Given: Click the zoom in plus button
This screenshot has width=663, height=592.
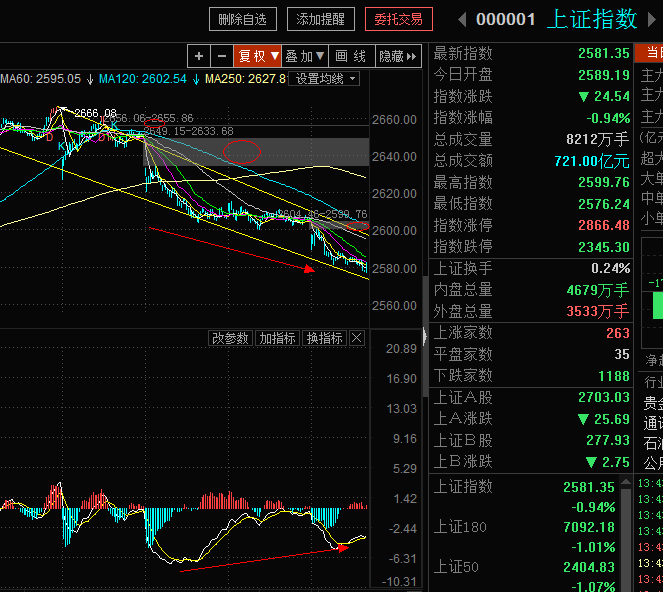Looking at the screenshot, I should click(x=199, y=57).
